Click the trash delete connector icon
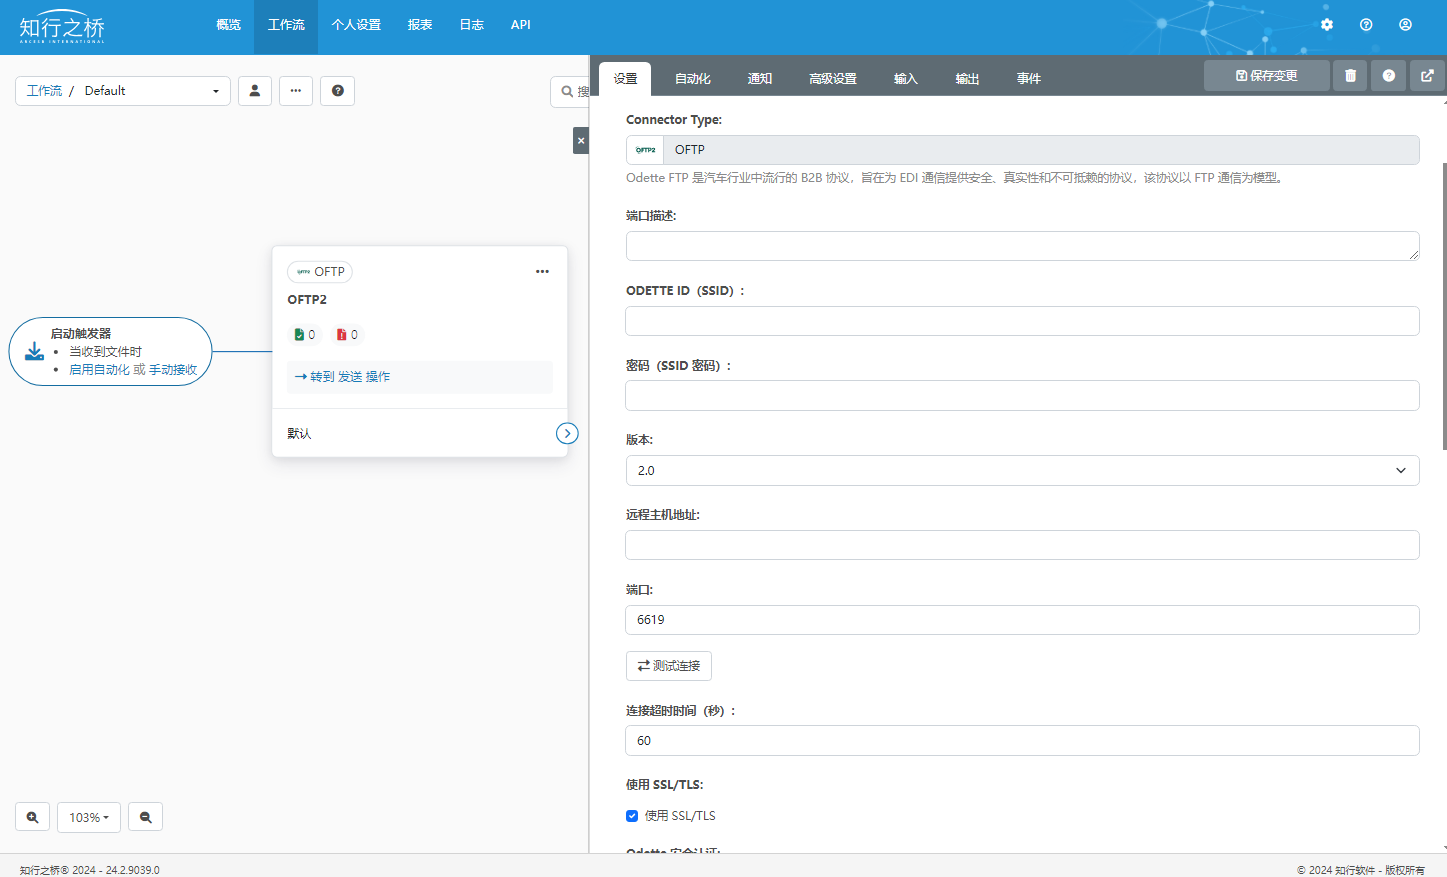The image size is (1447, 877). (1350, 76)
